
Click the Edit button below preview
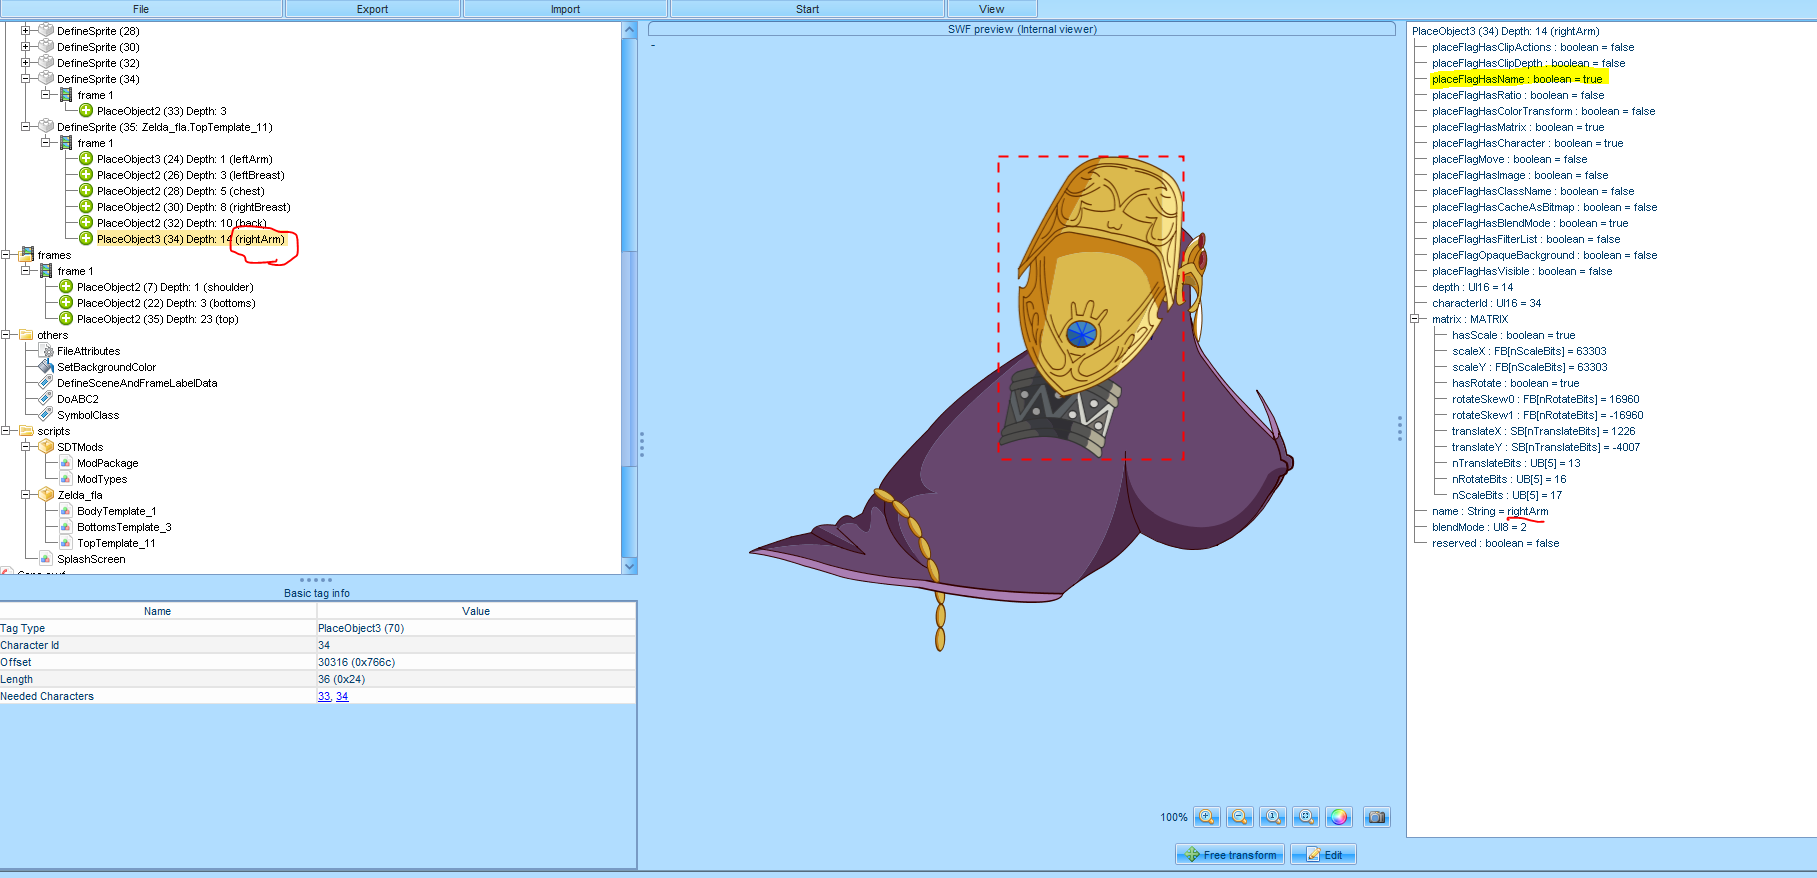coord(1323,855)
